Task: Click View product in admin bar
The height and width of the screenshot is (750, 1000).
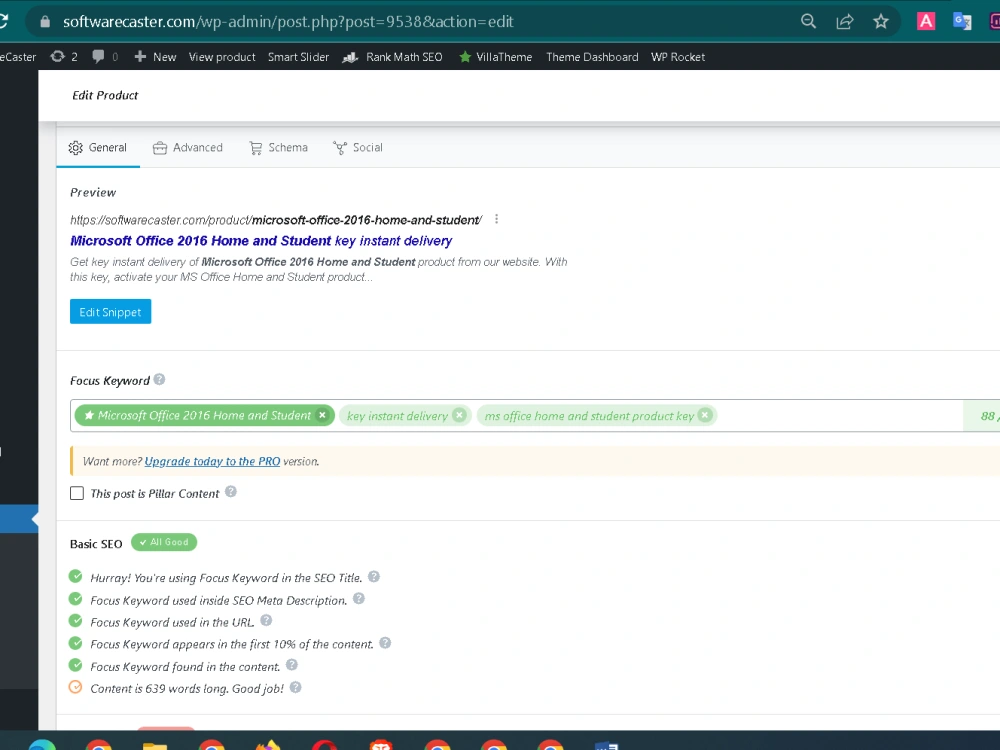Action: 222,57
